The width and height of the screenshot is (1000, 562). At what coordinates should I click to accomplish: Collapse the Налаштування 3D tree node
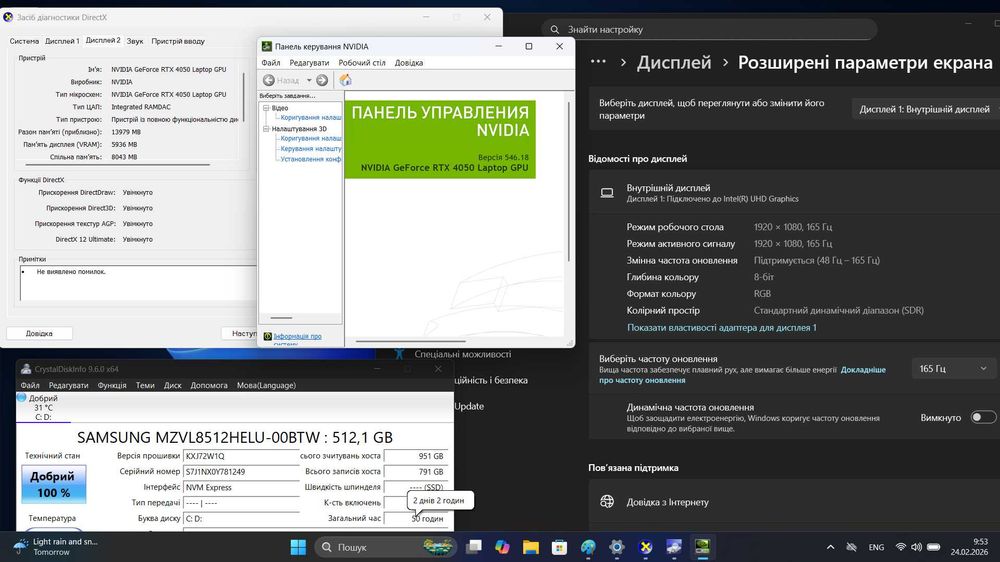point(267,129)
